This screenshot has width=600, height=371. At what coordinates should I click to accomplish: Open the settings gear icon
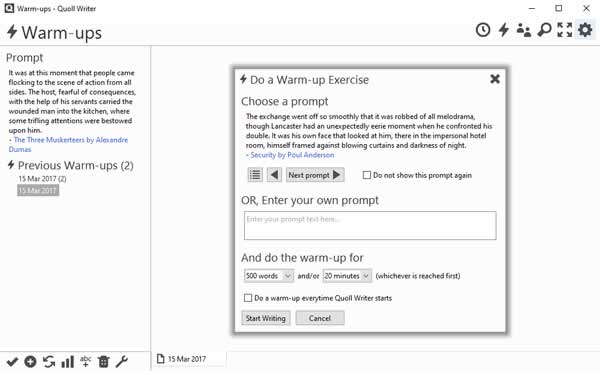click(585, 30)
